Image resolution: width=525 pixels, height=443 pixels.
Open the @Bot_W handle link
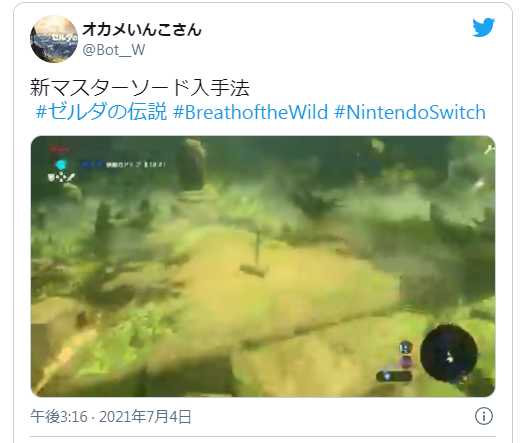pyautogui.click(x=114, y=50)
